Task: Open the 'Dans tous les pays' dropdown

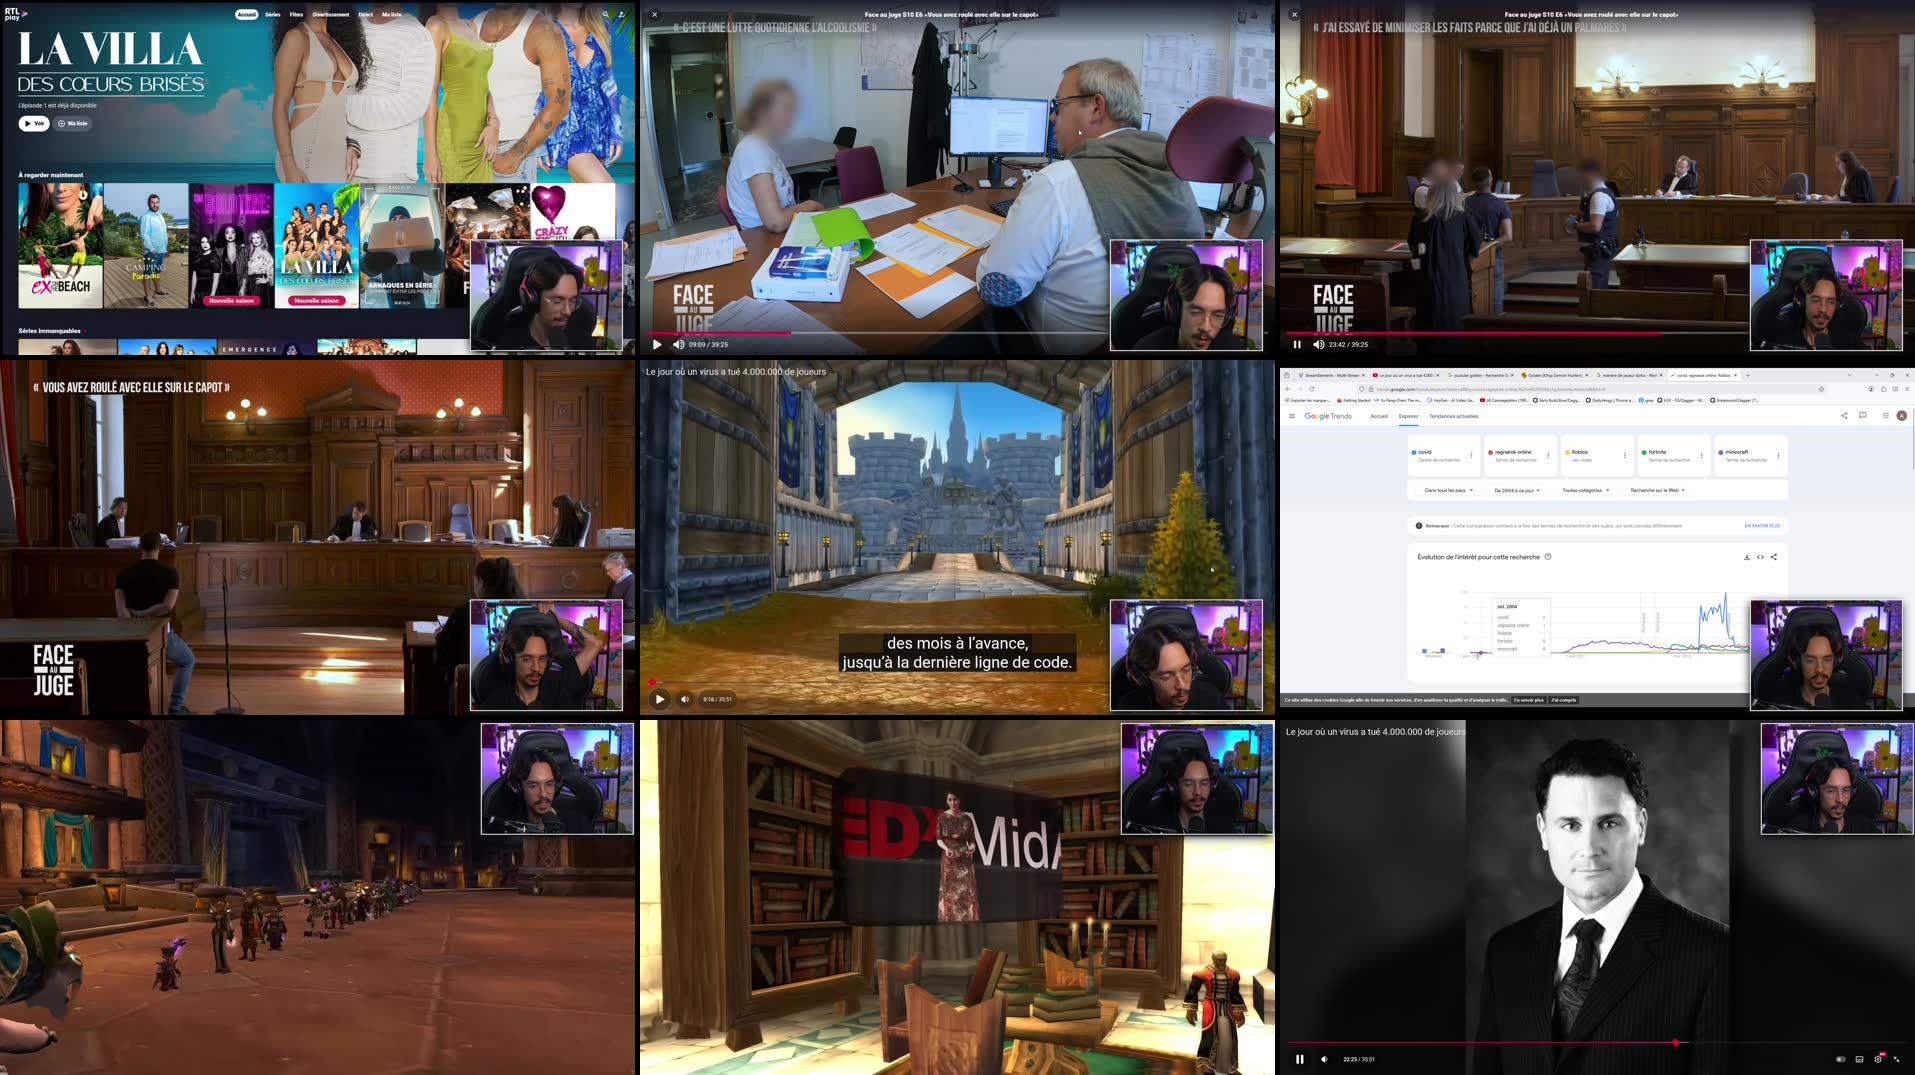Action: pyautogui.click(x=1448, y=490)
